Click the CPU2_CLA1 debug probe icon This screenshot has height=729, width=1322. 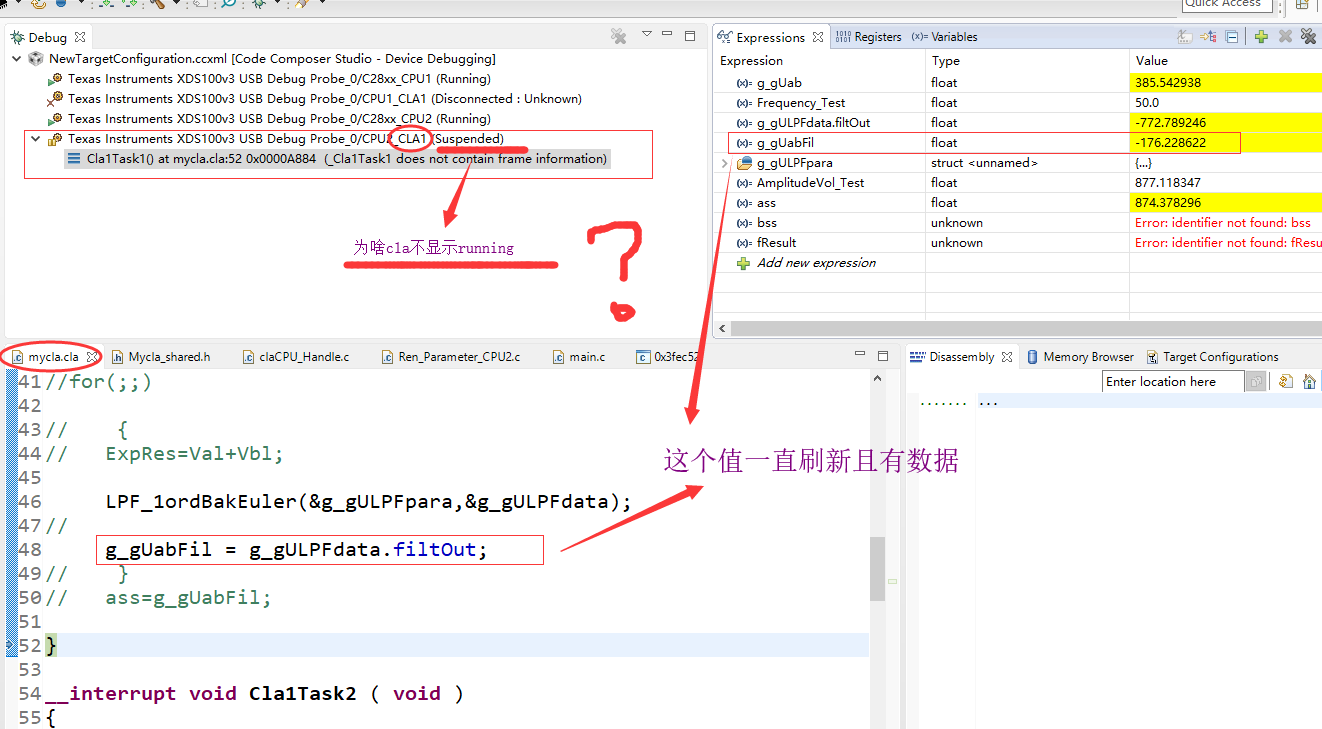[55, 139]
